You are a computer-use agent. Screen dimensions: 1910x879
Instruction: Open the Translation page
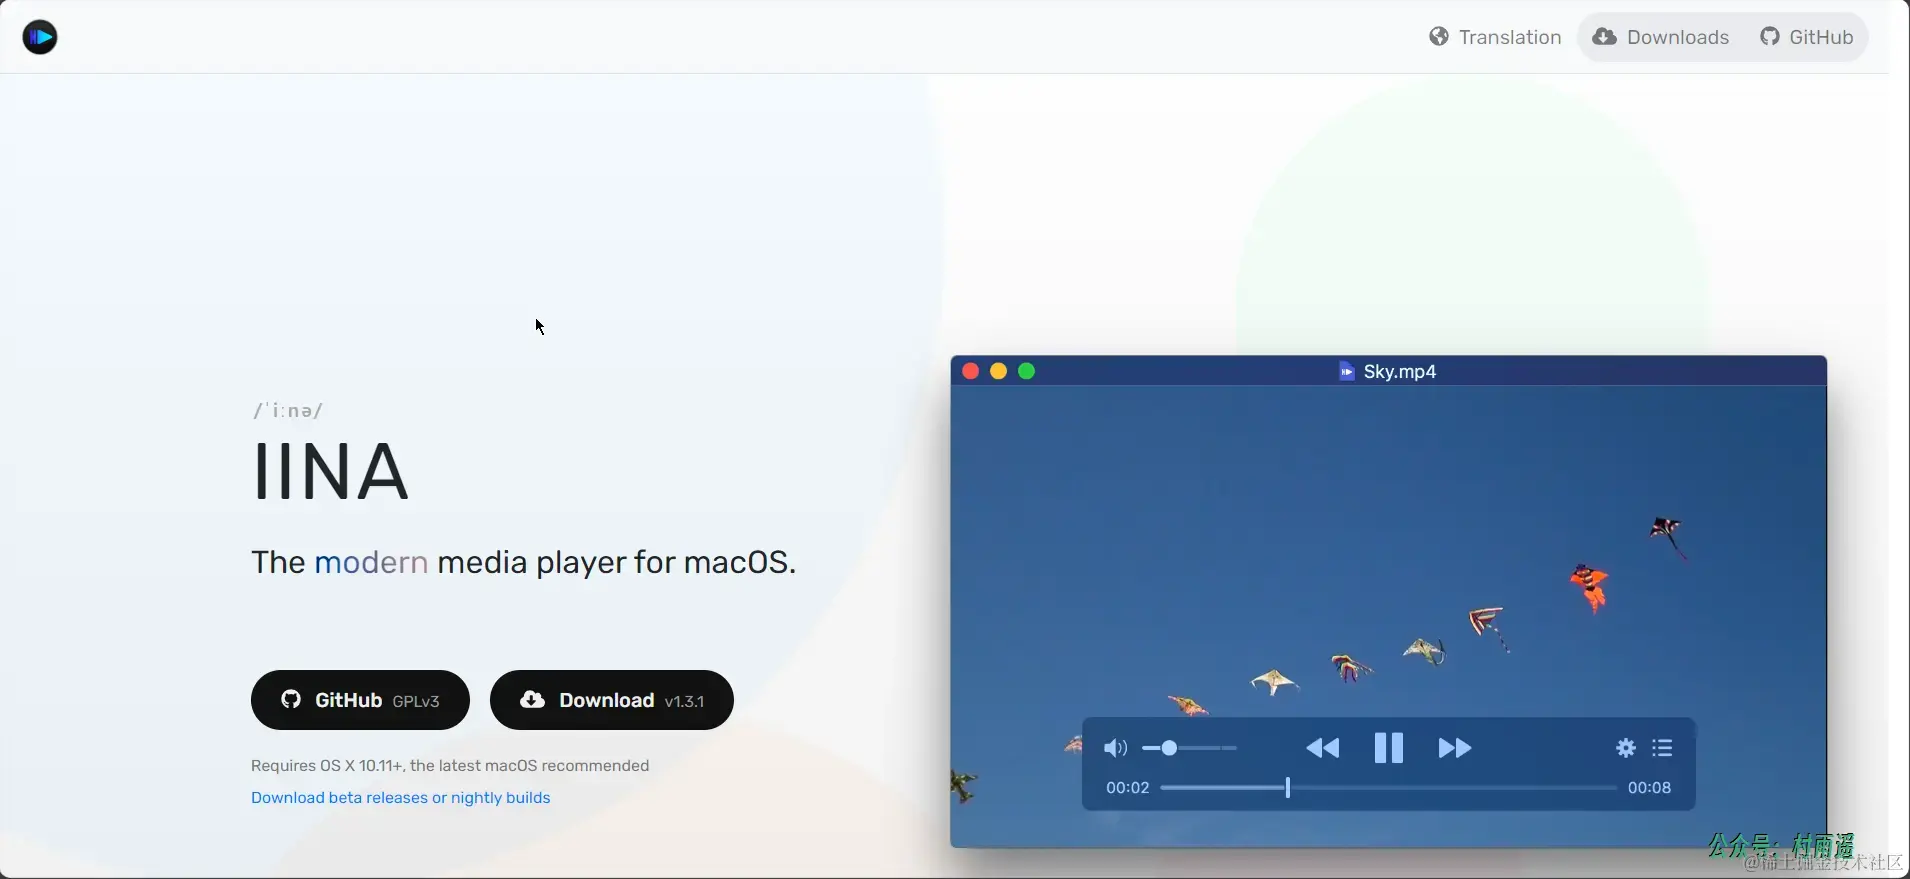[1495, 37]
